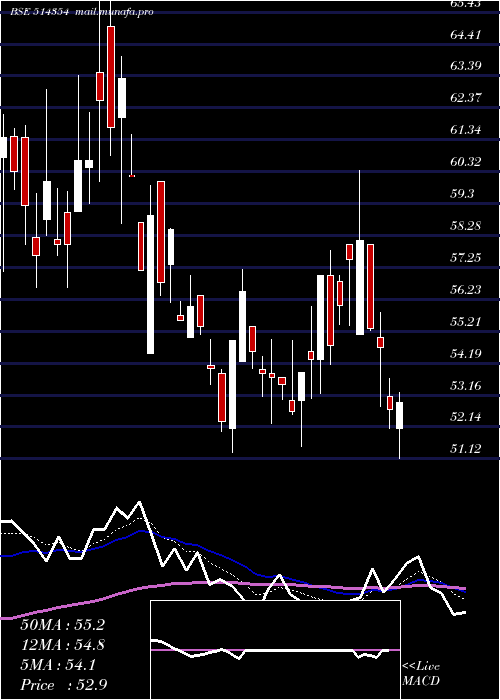Screen dimensions: 500x700
Task: Select the 5MA : 54.1 readout
Action: (58, 665)
